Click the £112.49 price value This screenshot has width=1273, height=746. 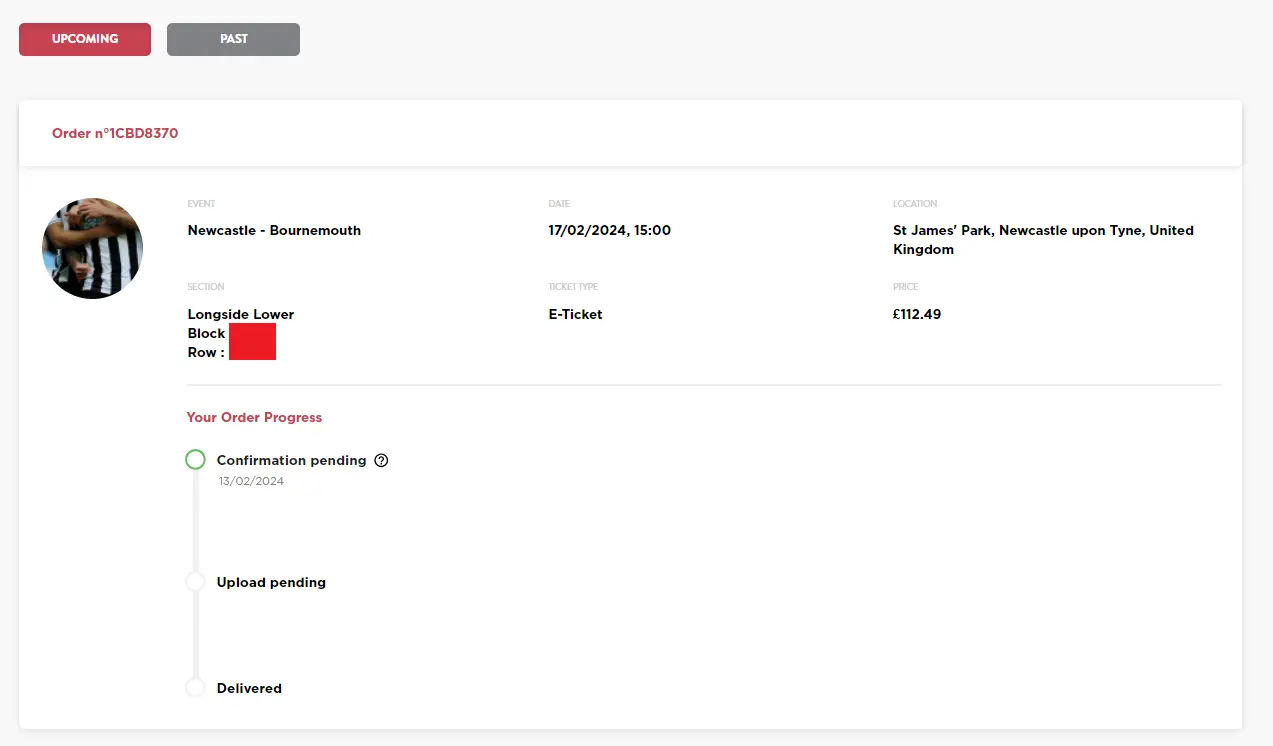pos(917,314)
